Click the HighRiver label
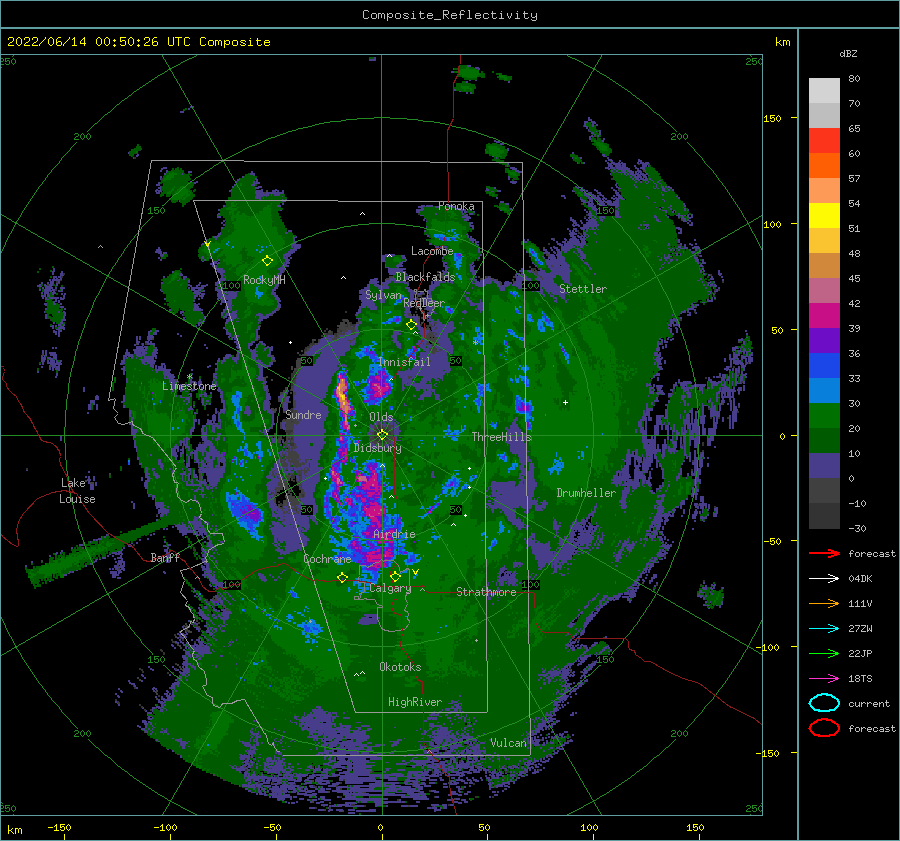 click(x=415, y=702)
